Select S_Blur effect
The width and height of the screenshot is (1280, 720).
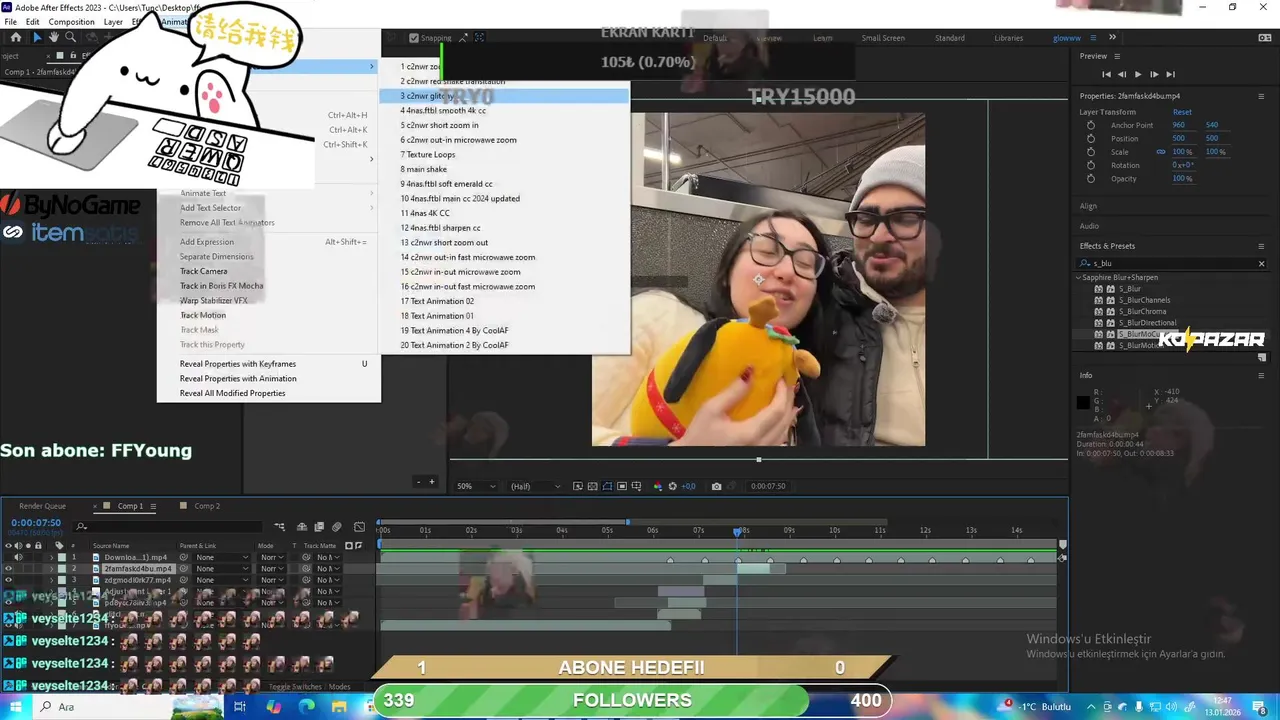click(x=1129, y=289)
